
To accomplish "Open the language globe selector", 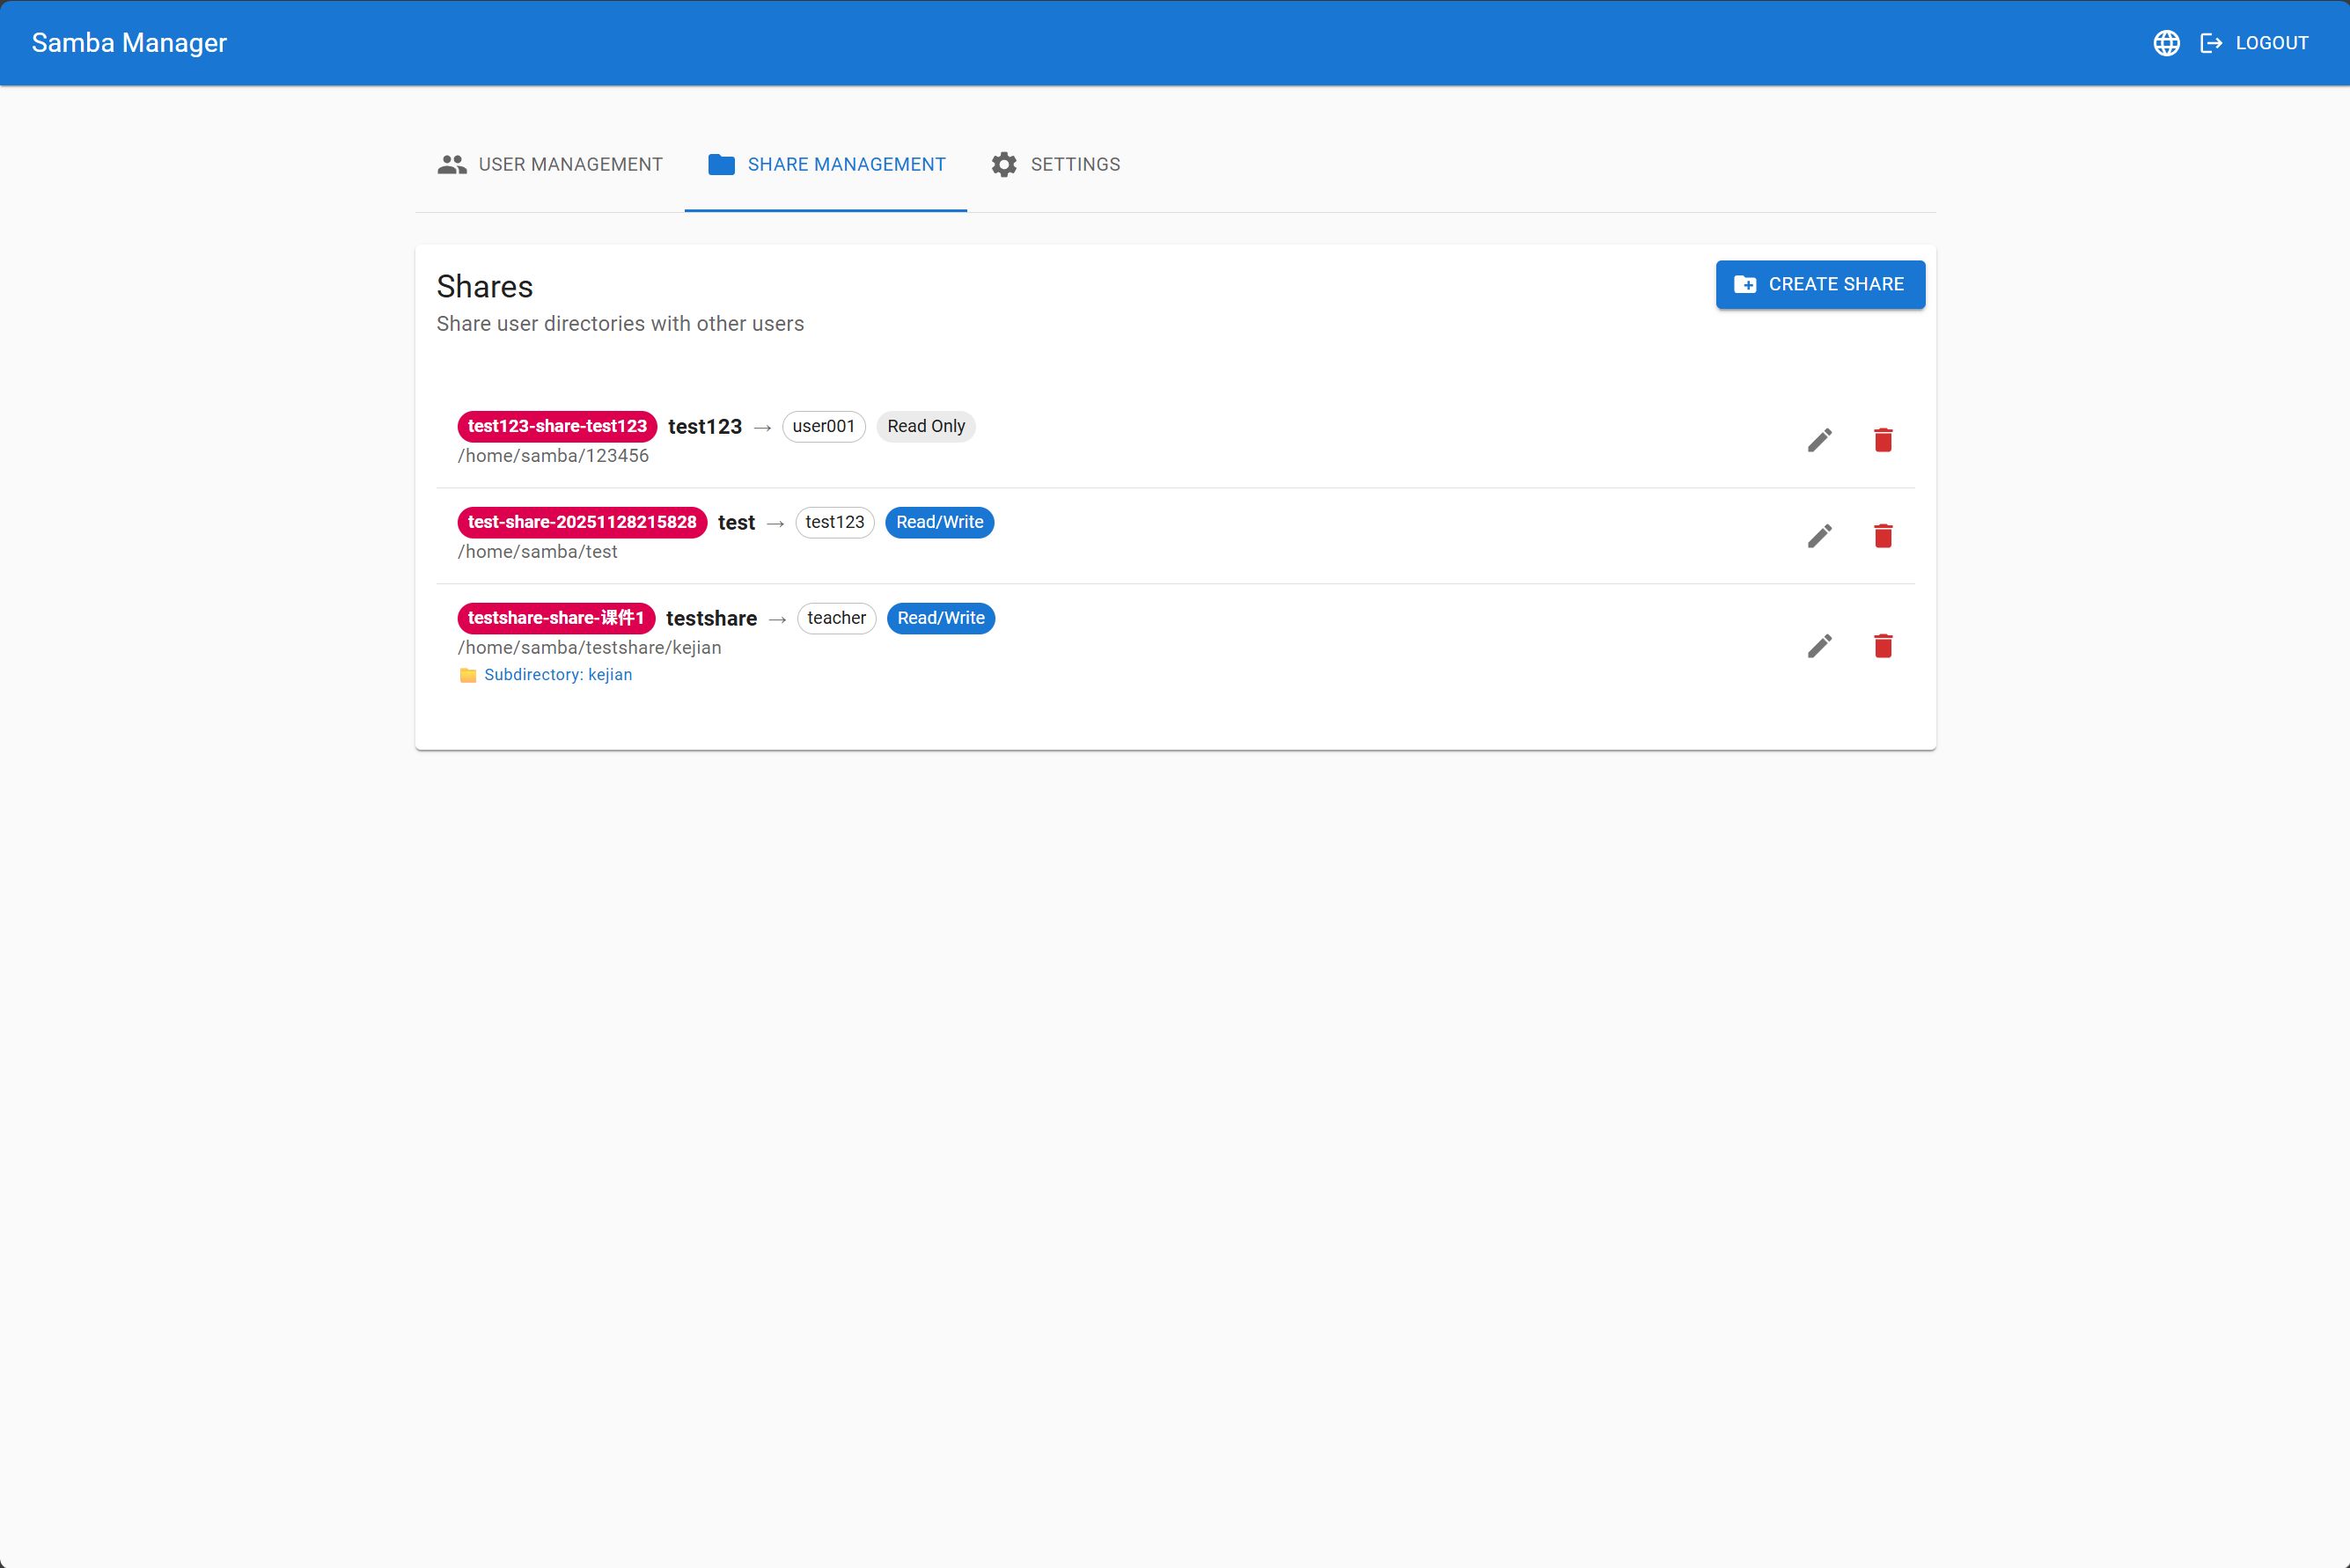I will 2166,43.
